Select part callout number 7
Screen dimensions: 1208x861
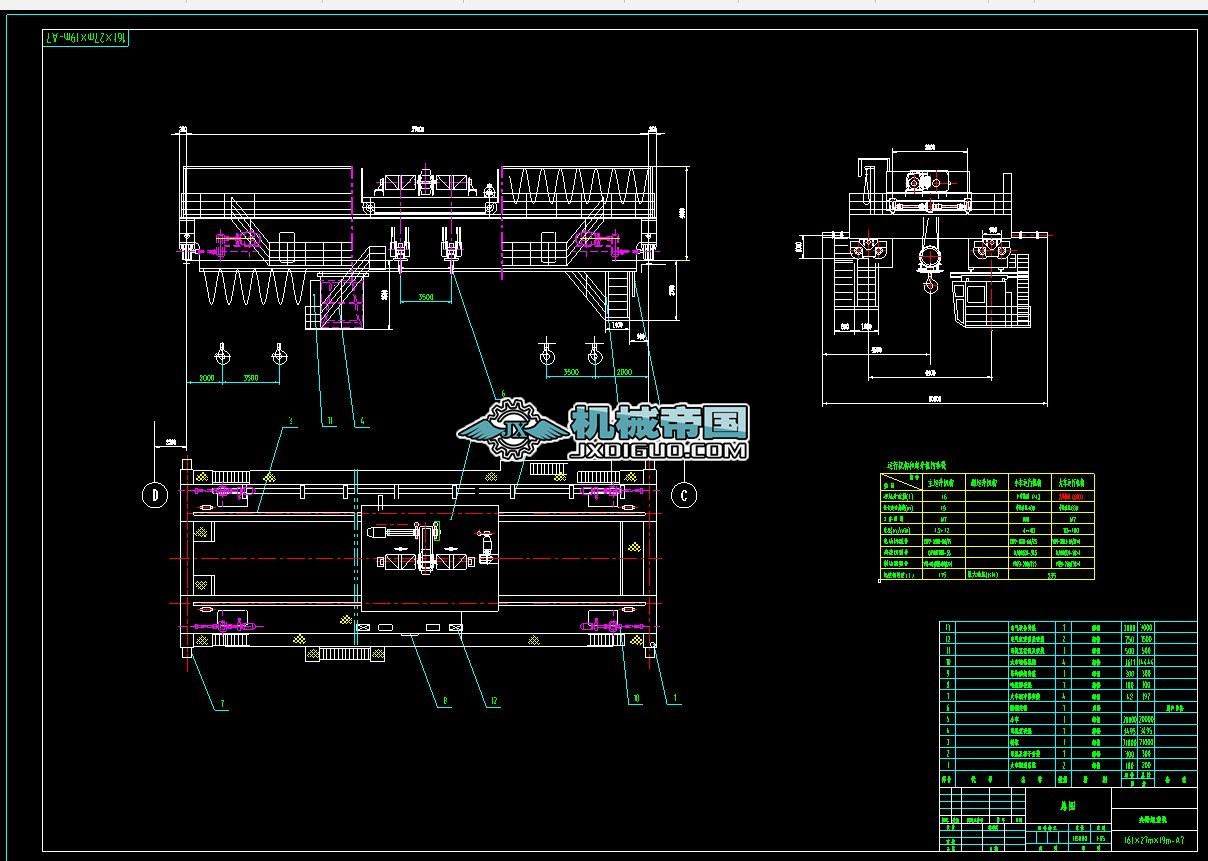[x=221, y=704]
